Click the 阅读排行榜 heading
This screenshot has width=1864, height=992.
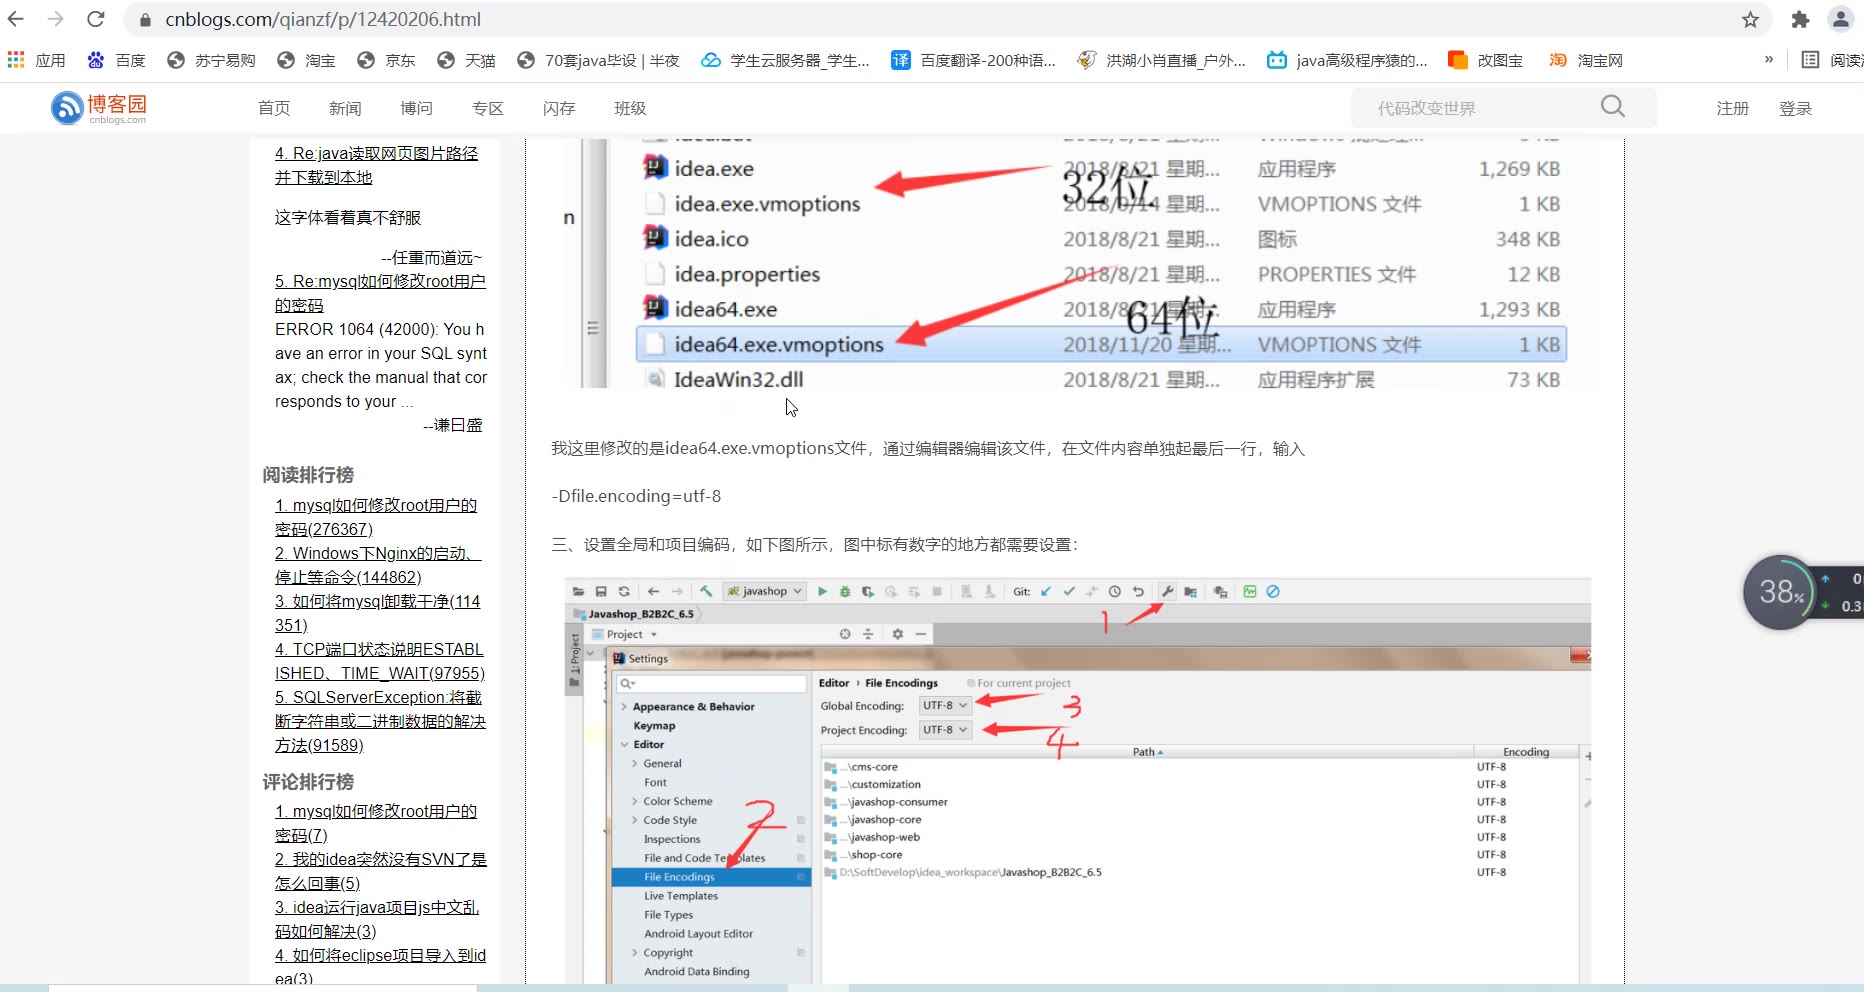point(308,475)
